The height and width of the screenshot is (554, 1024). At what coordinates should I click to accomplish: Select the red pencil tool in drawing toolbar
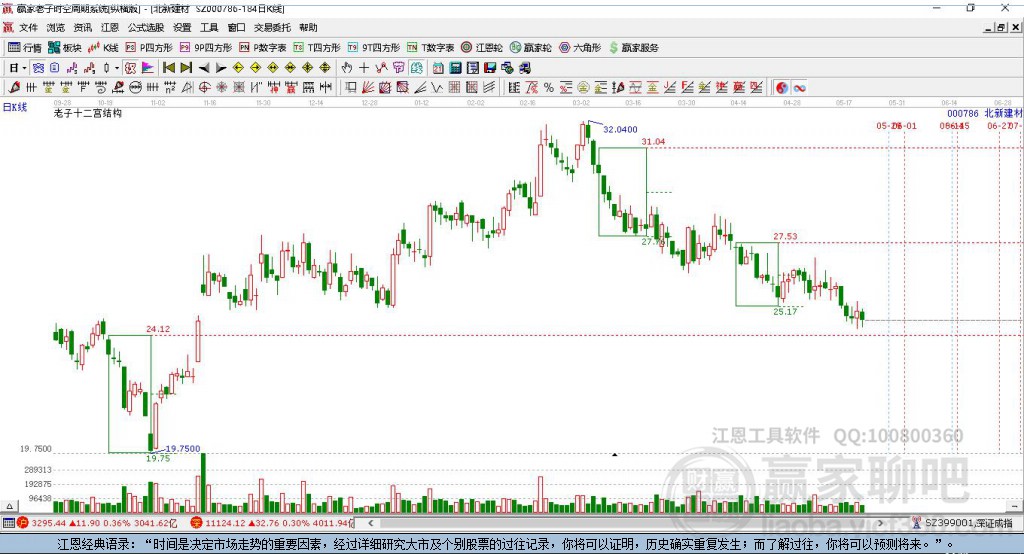14,88
